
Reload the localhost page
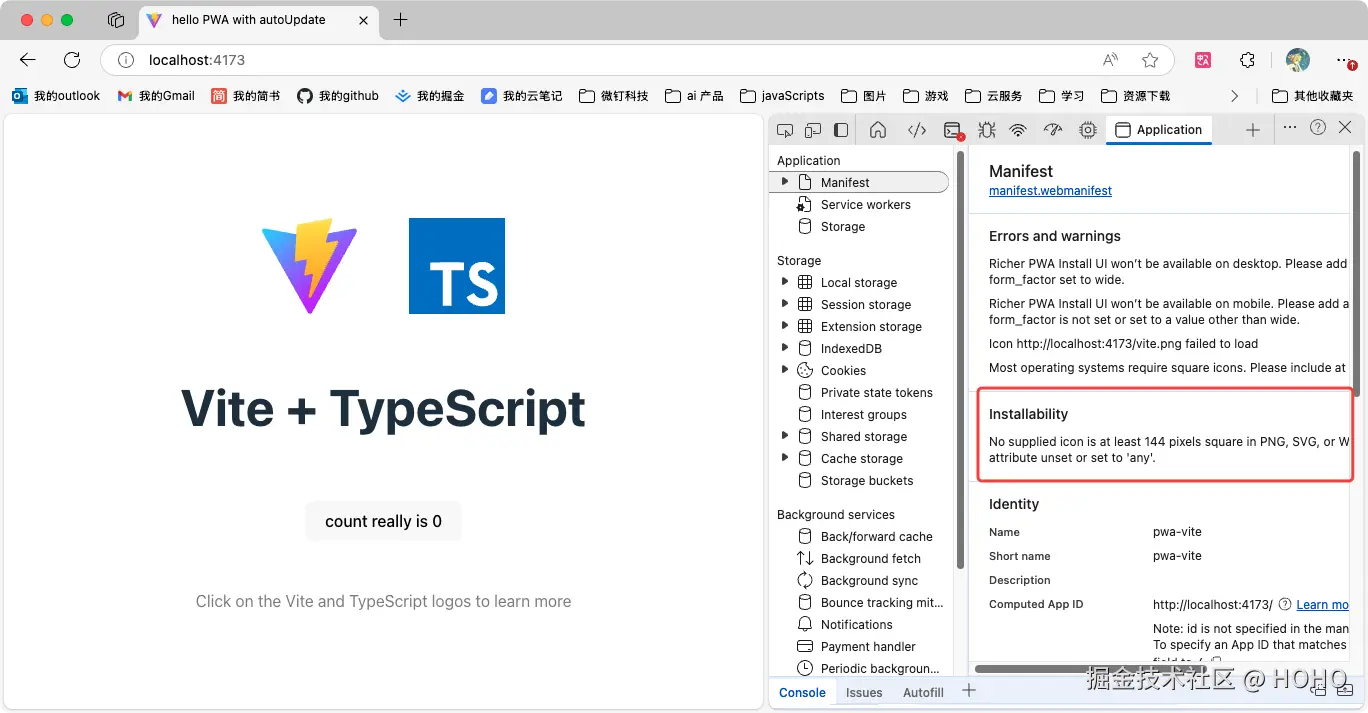72,60
